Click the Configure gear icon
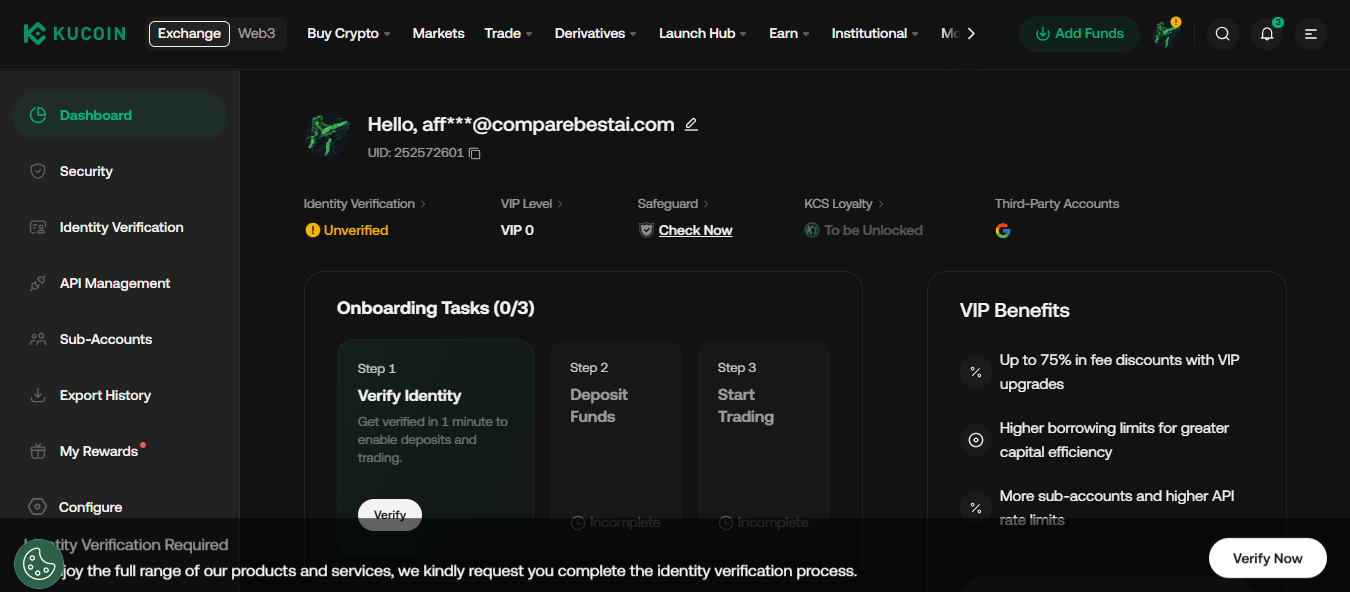 [x=38, y=507]
